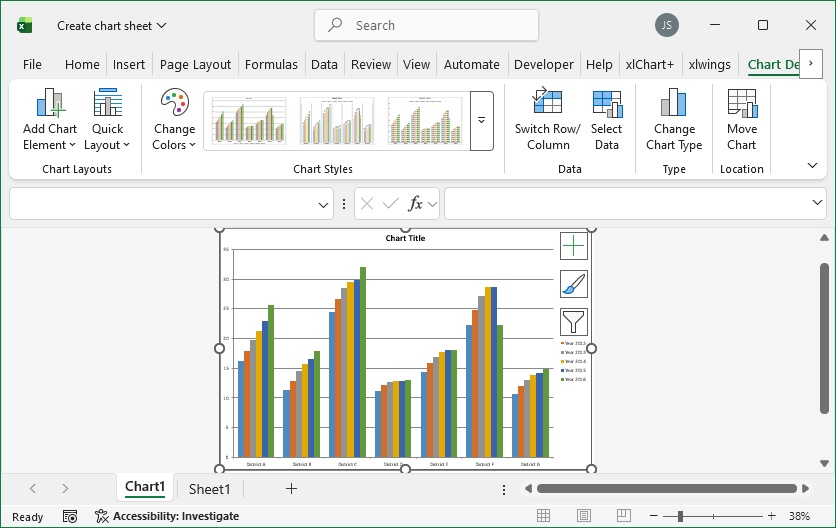Image resolution: width=836 pixels, height=528 pixels.
Task: Open the Page Layout tab
Action: pos(195,65)
